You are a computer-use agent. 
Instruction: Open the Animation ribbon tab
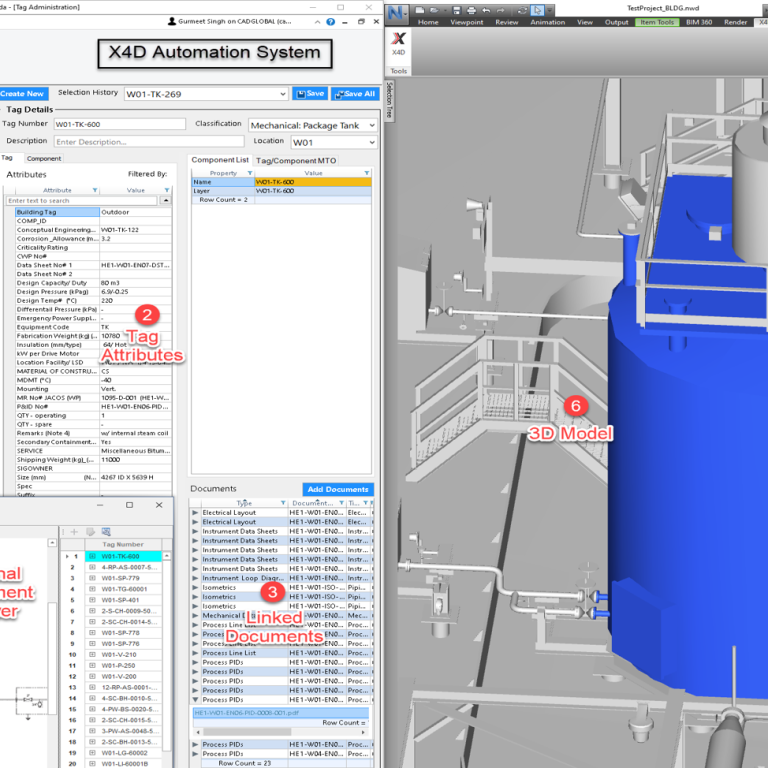coord(548,22)
